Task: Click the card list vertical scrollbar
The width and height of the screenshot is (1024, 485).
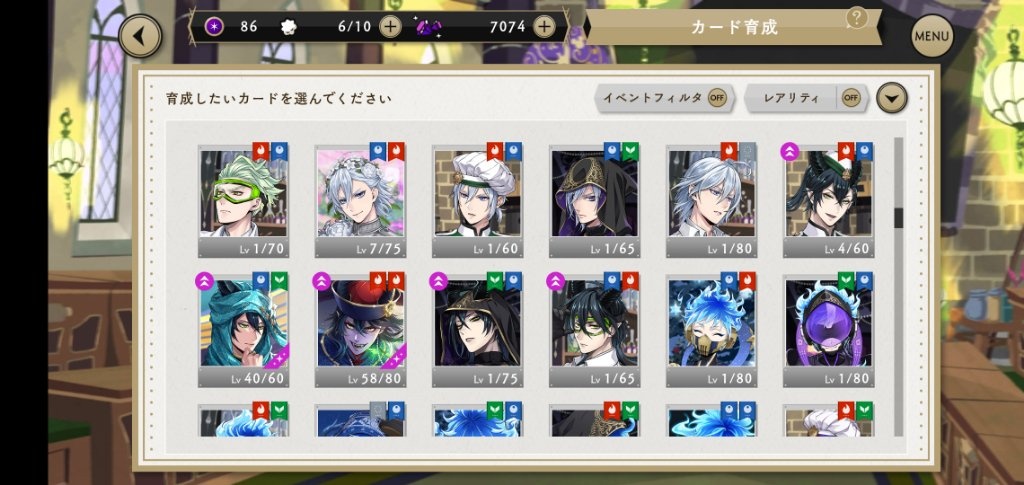Action: [x=899, y=287]
